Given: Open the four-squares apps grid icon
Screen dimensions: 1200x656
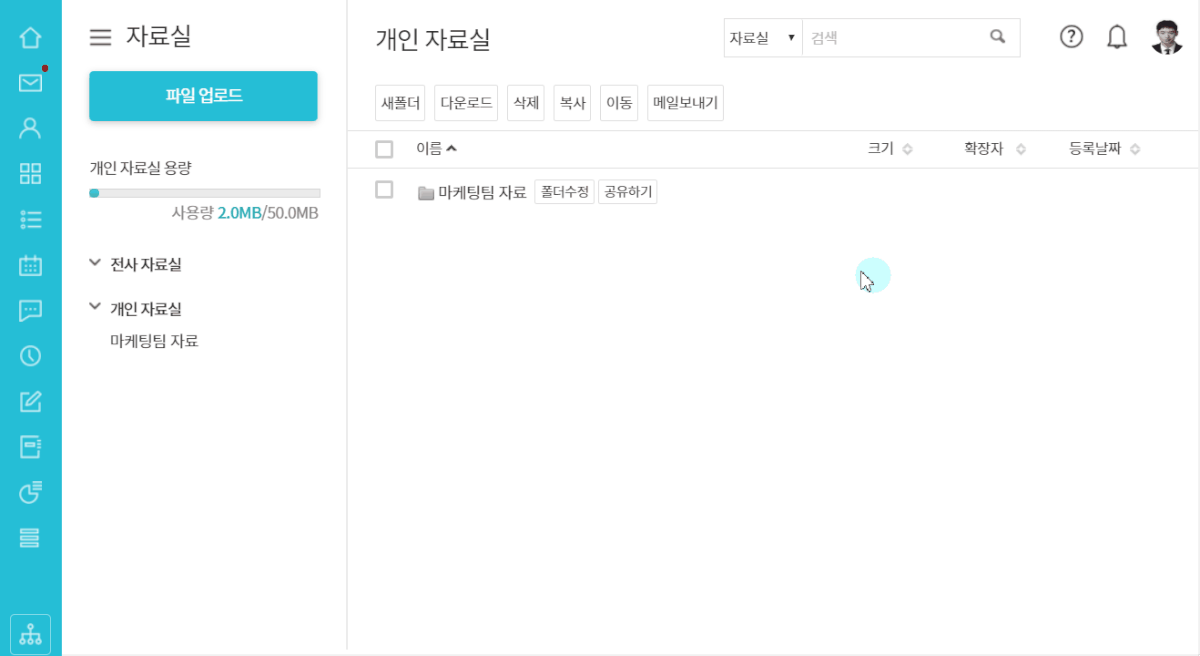Looking at the screenshot, I should click(x=30, y=174).
